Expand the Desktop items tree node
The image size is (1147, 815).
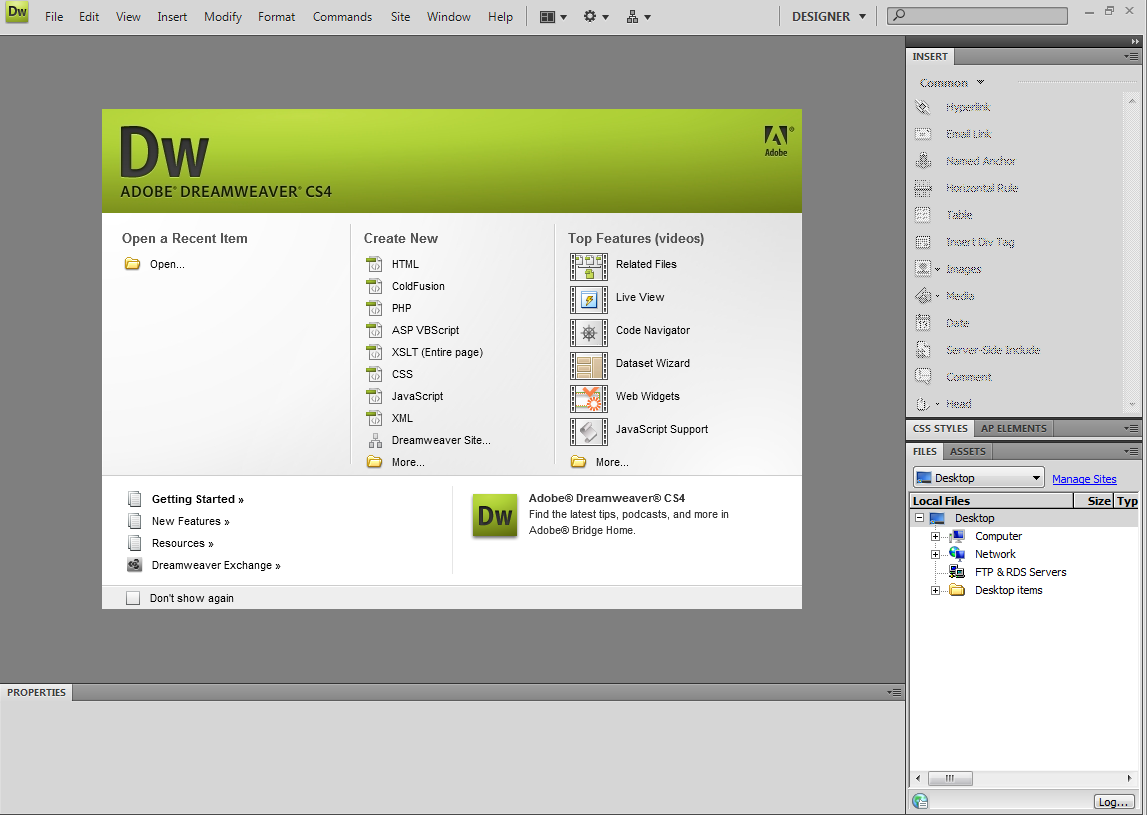coord(935,590)
